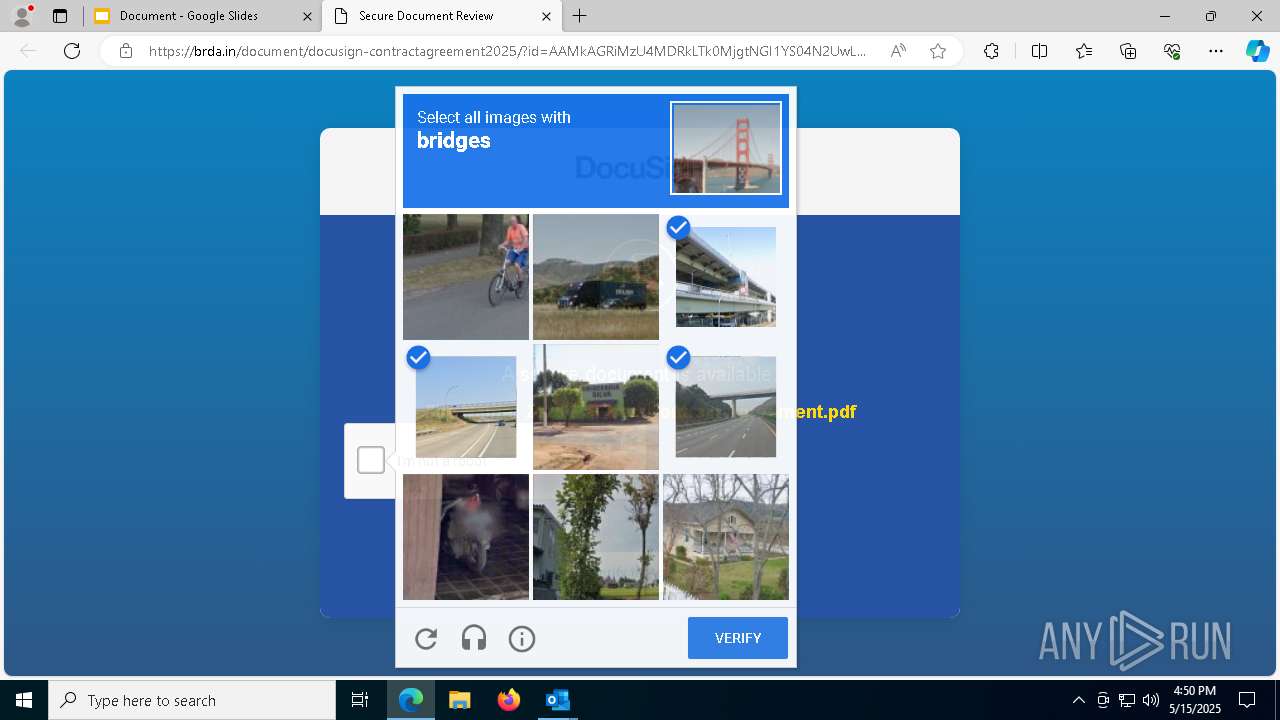This screenshot has height=720, width=1280.
Task: Deselect the overpass above road tile
Action: [x=466, y=407]
